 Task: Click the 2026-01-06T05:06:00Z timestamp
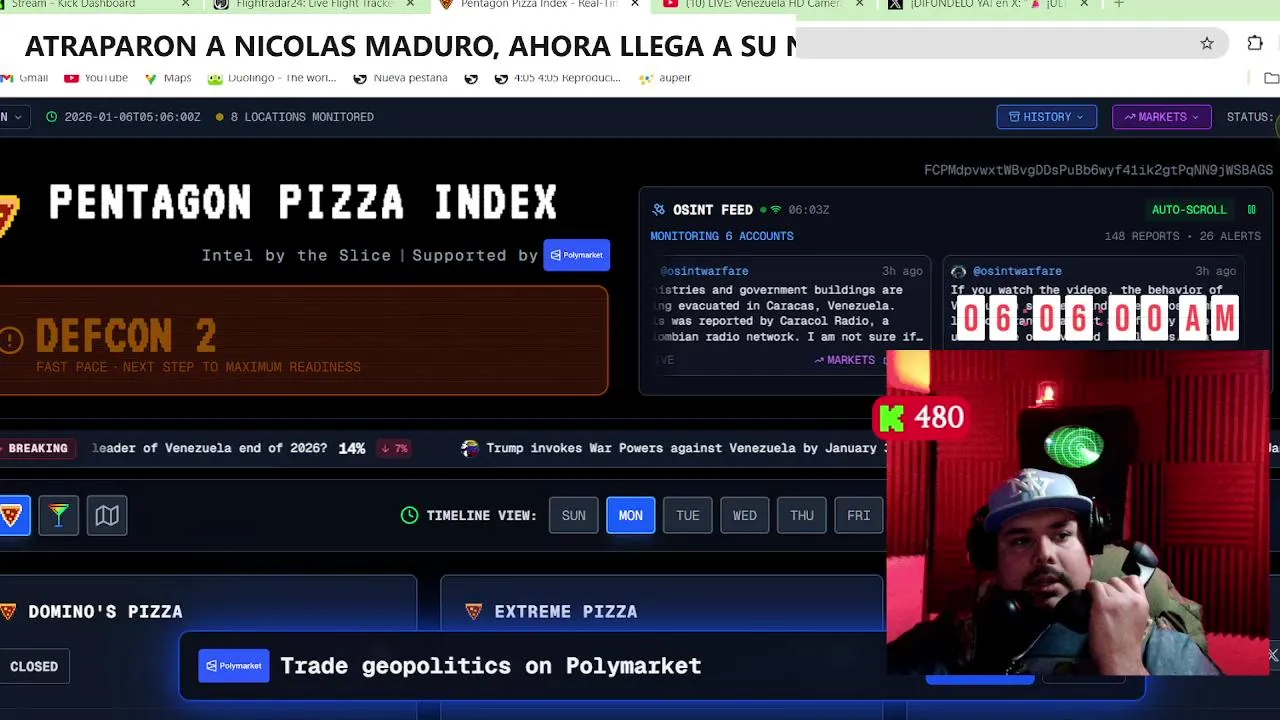coord(132,117)
